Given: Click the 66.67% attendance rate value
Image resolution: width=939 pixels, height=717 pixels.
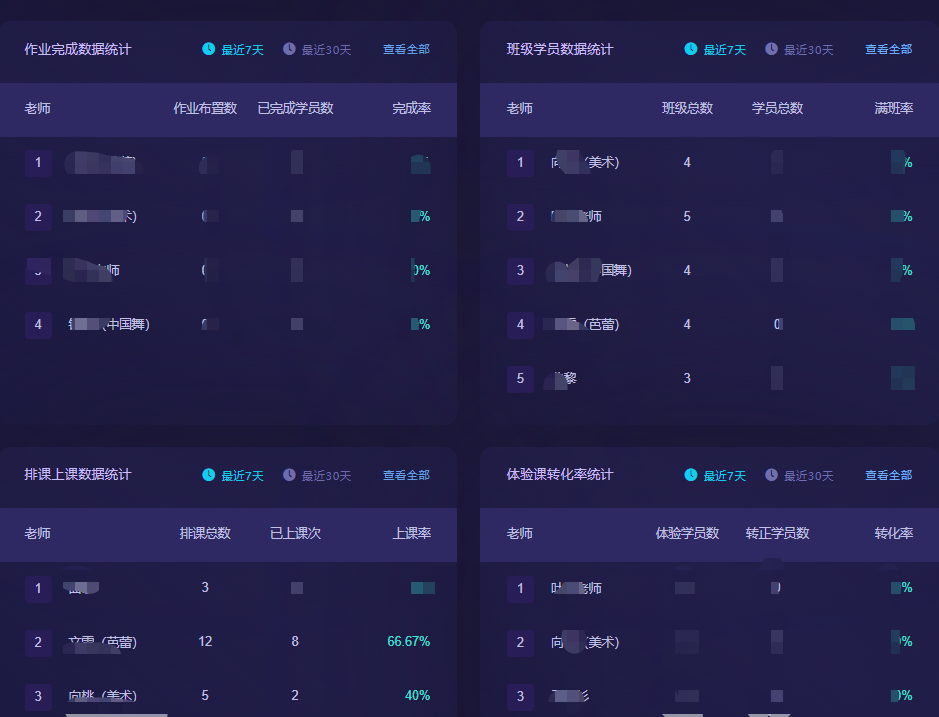Looking at the screenshot, I should tap(408, 642).
